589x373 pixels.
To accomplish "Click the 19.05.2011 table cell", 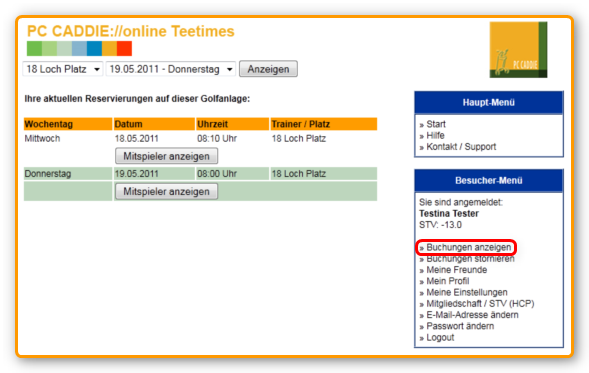I will [x=154, y=174].
